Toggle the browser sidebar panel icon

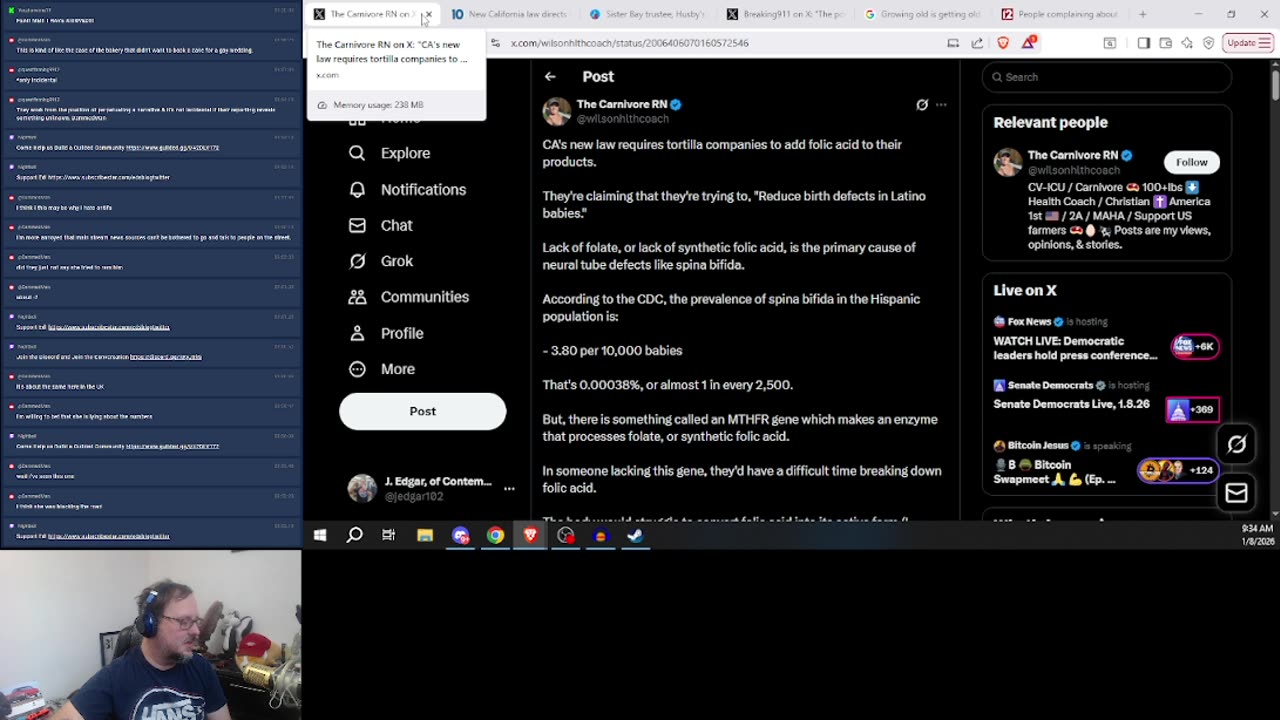pyautogui.click(x=1143, y=43)
